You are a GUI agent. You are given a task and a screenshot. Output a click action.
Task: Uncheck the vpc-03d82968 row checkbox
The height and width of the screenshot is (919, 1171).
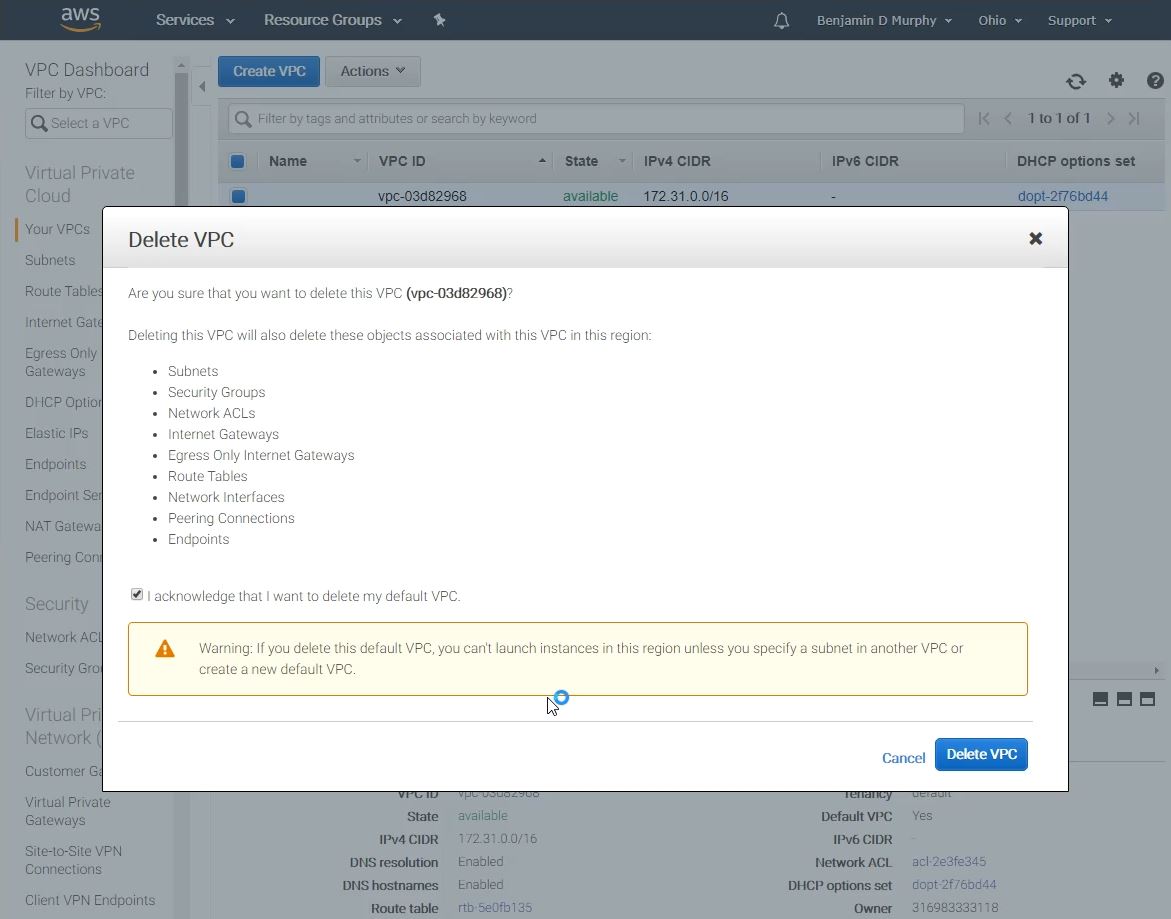point(238,196)
